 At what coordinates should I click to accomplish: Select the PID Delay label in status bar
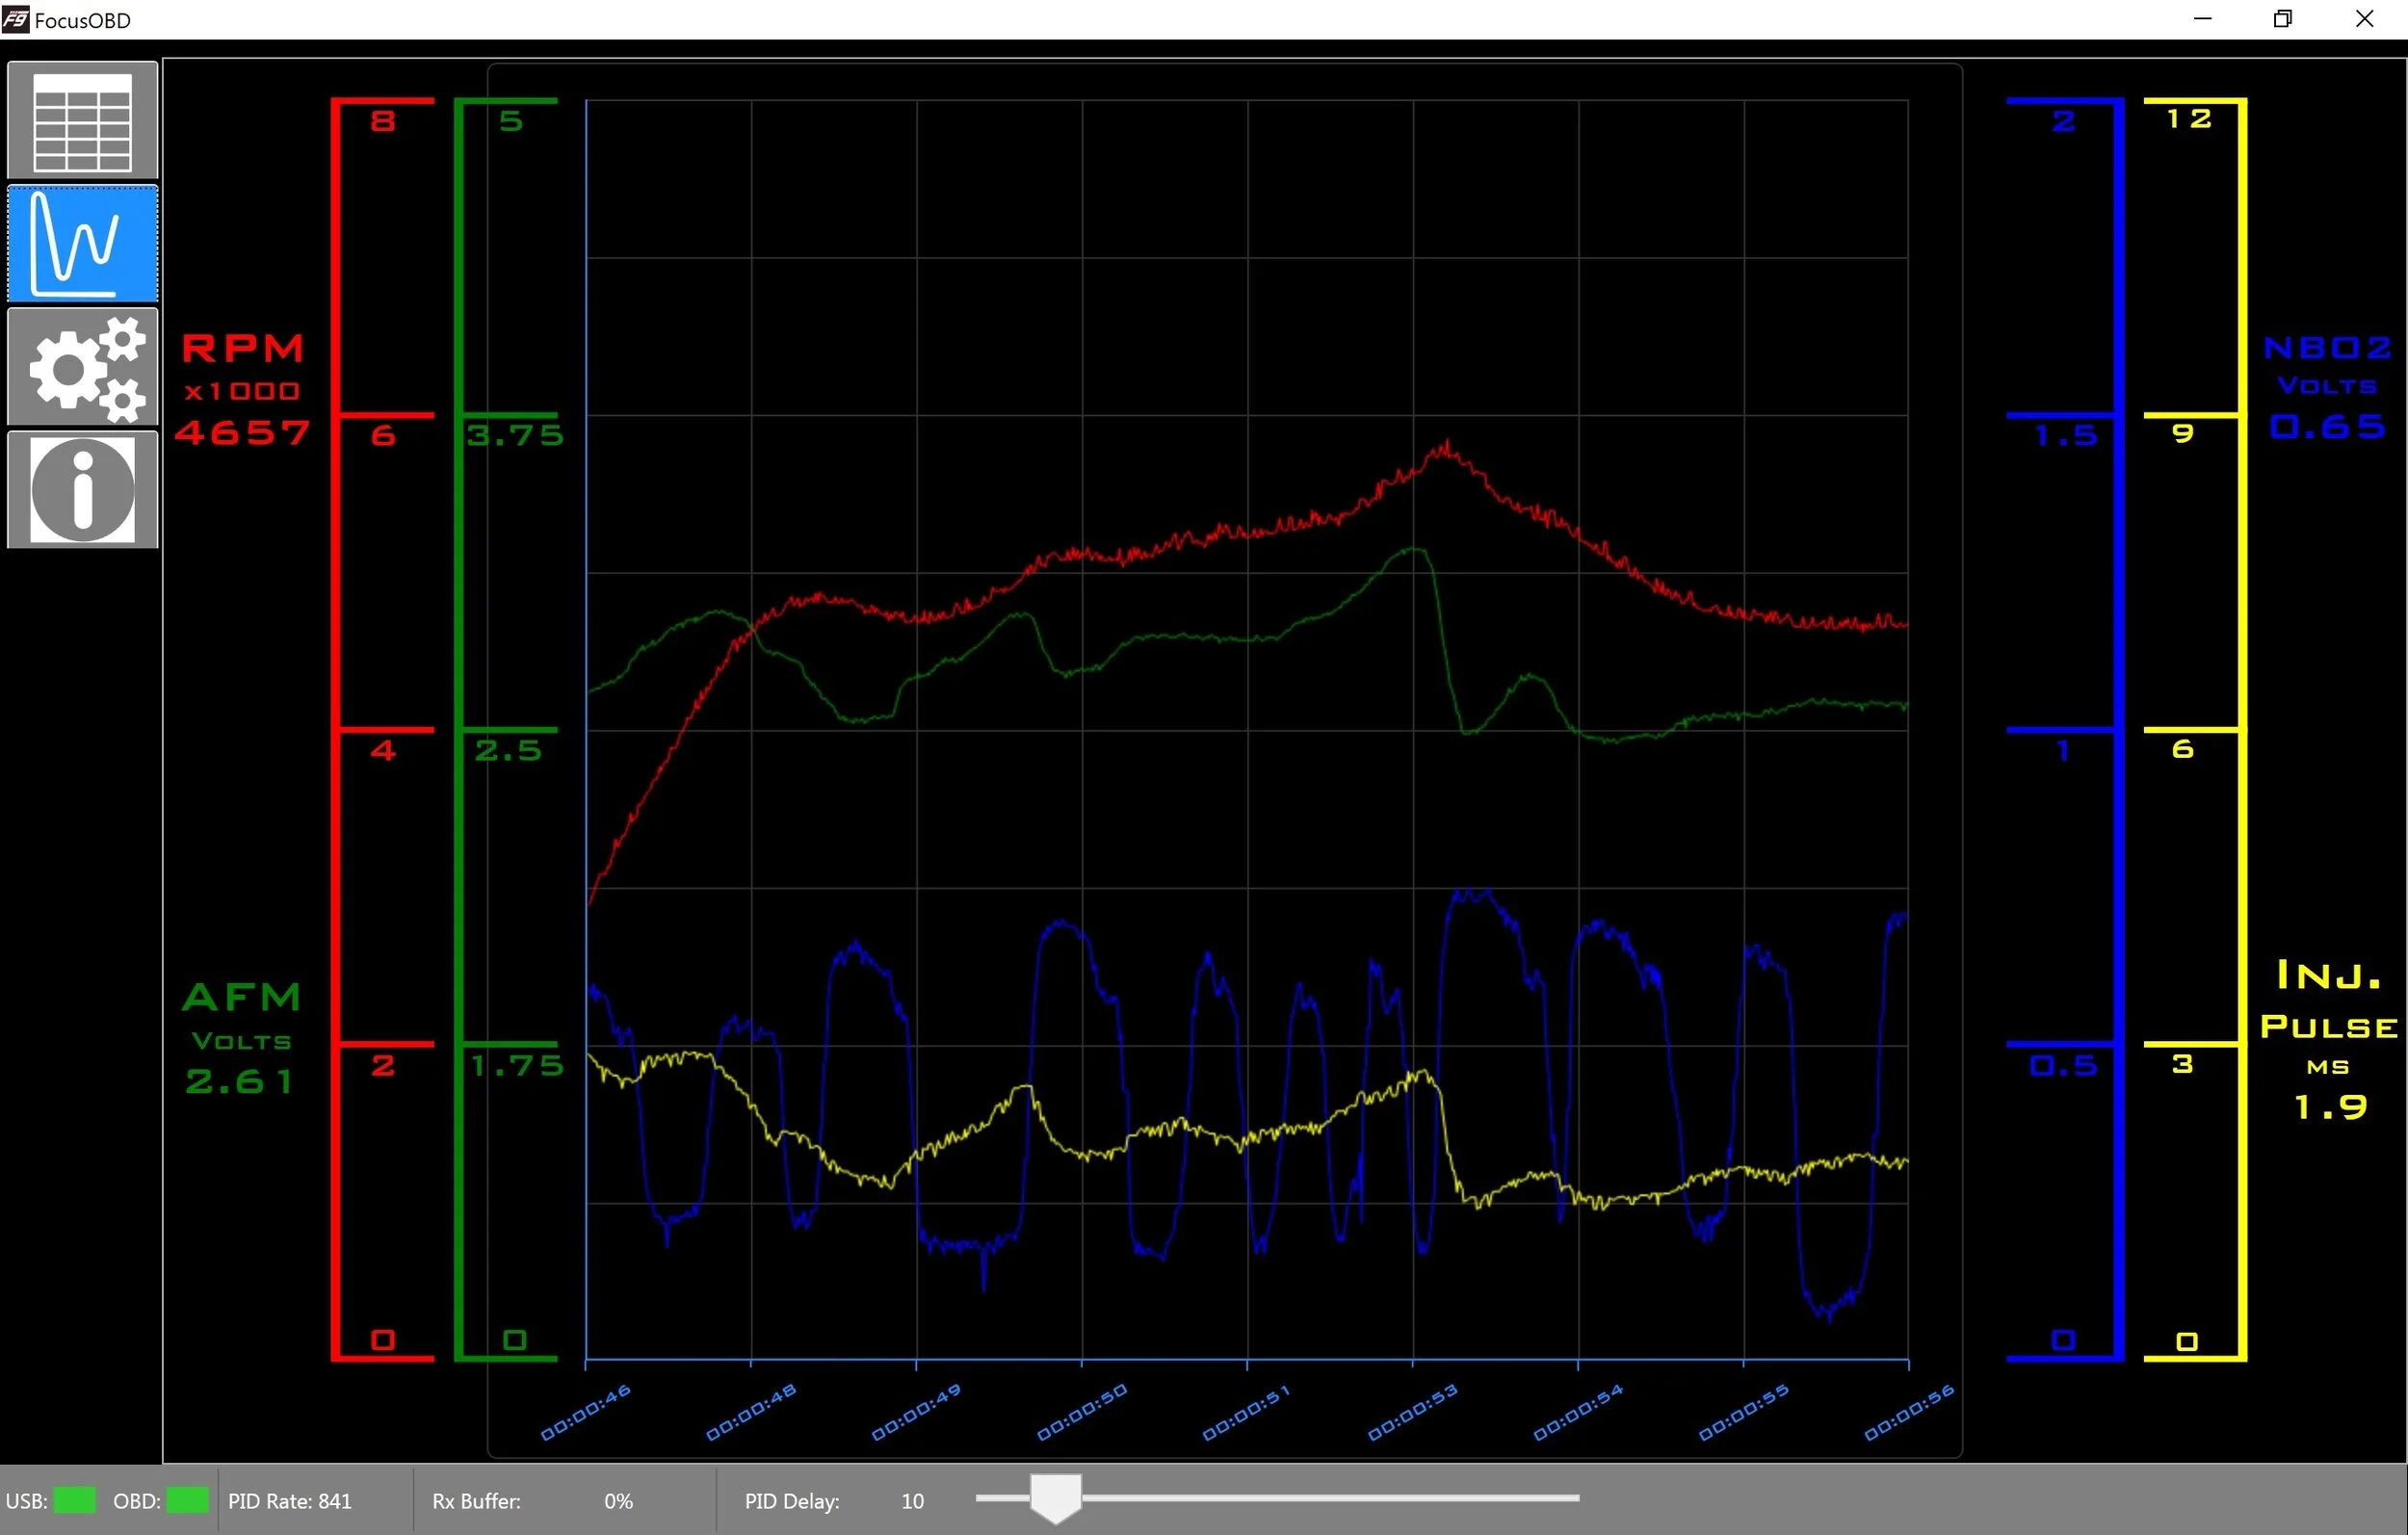click(x=791, y=1500)
